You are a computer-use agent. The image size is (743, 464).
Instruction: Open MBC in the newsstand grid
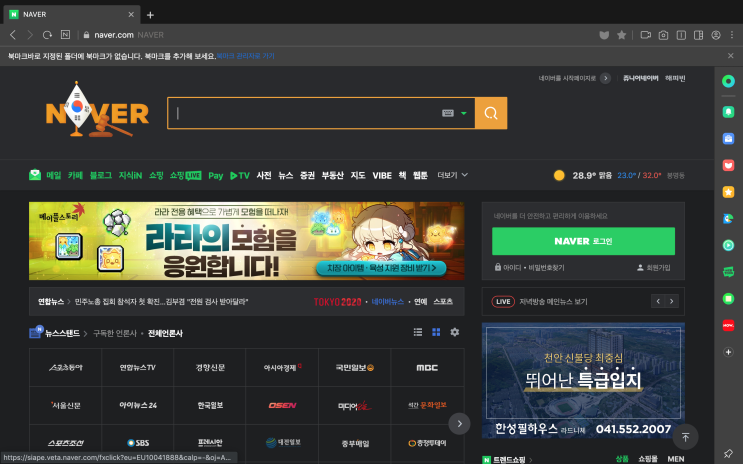click(427, 368)
